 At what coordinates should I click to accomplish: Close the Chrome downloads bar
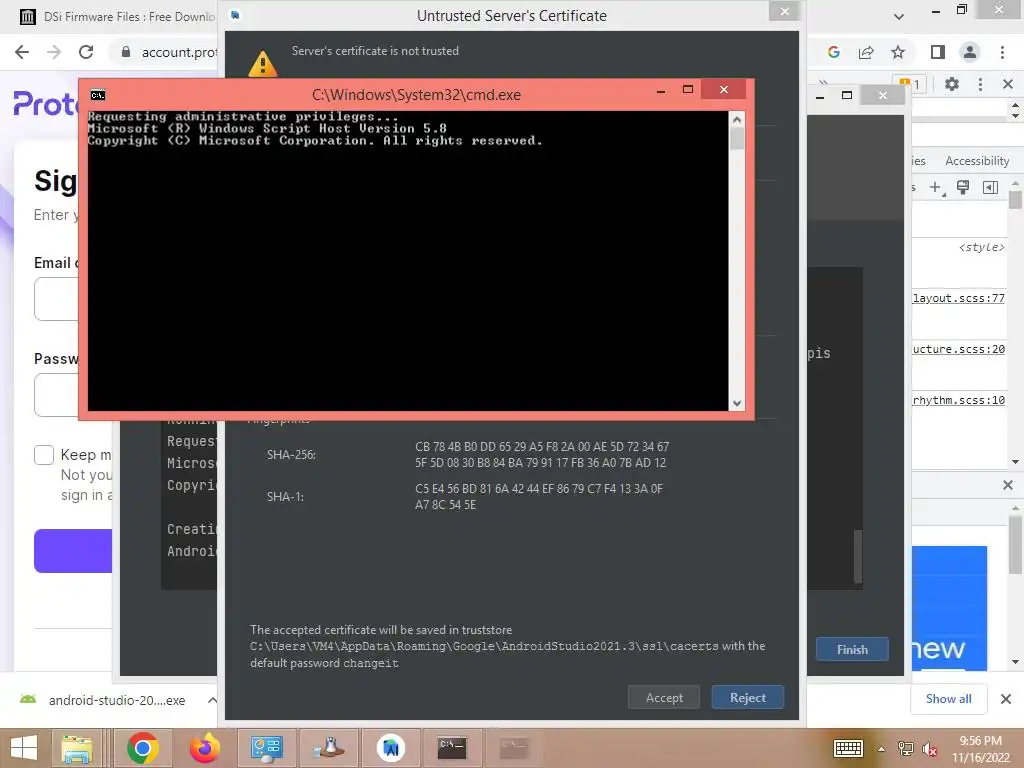pyautogui.click(x=1006, y=699)
